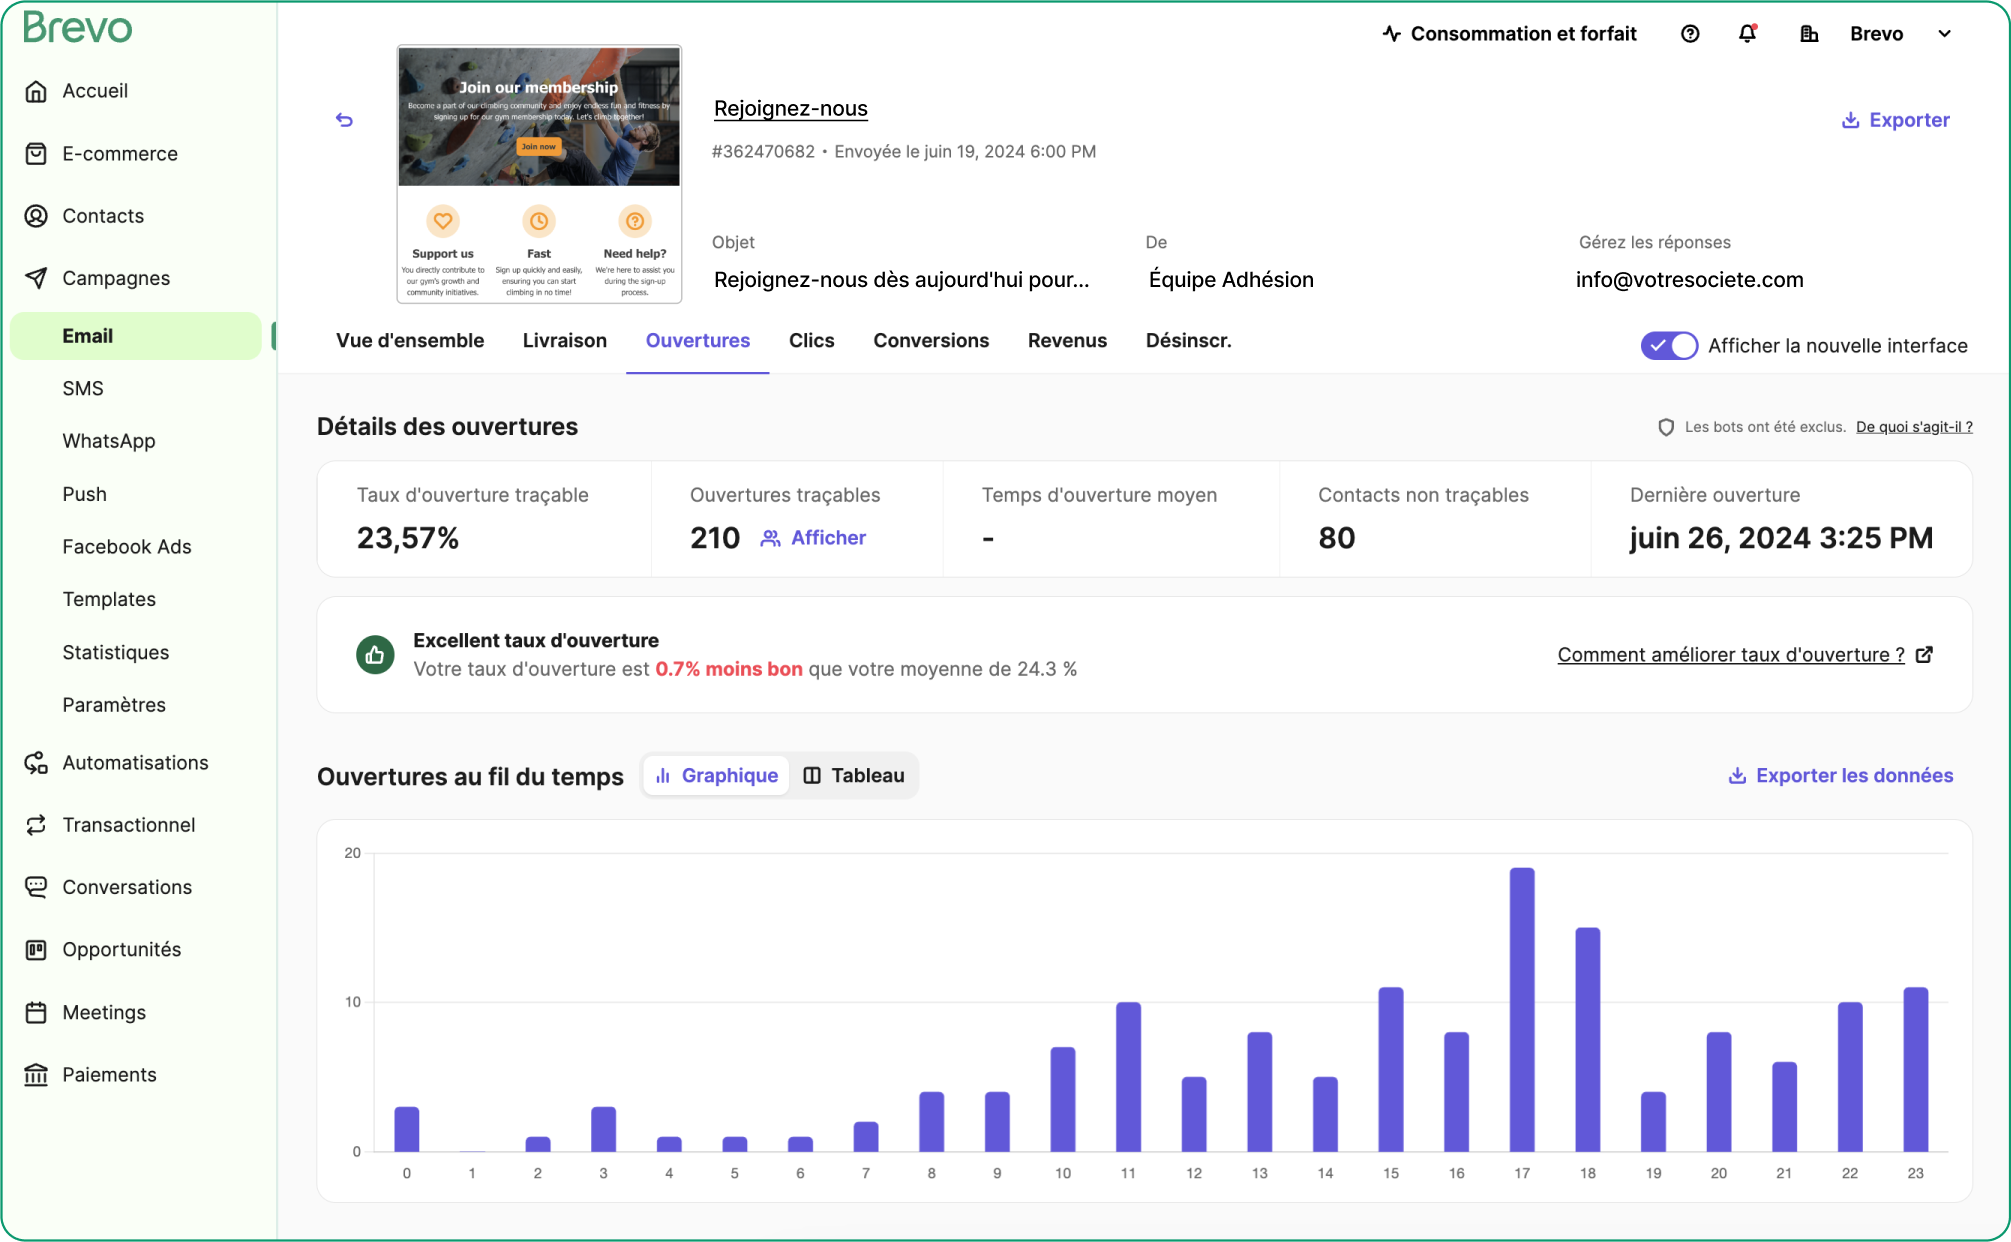Viewport: 2011px width, 1242px height.
Task: Switch to Tableau view
Action: [x=854, y=776]
